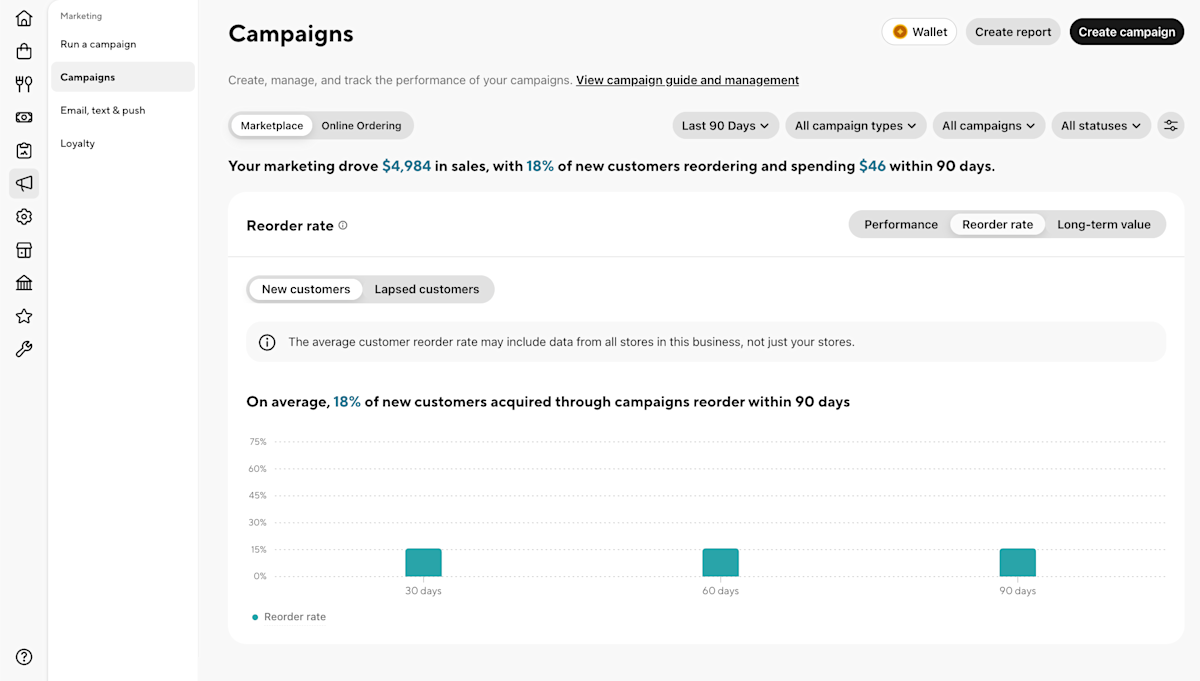The height and width of the screenshot is (681, 1200).
Task: Open the shopping bag Orders icon
Action: click(x=24, y=51)
